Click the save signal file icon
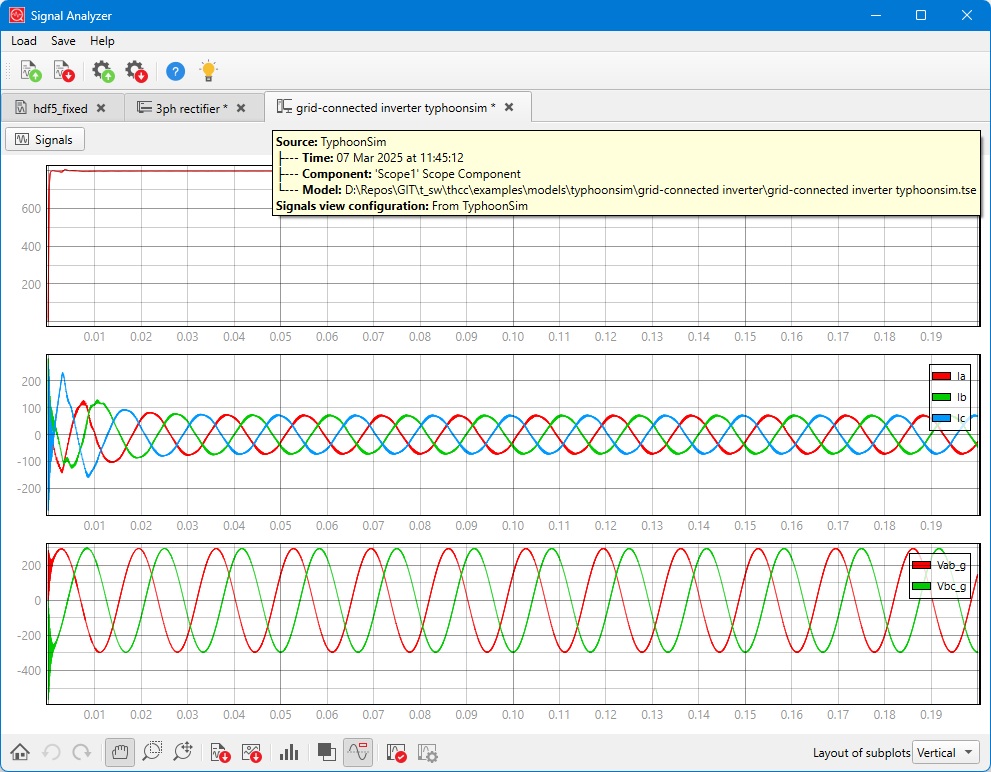Viewport: 991px width, 772px height. [x=63, y=71]
